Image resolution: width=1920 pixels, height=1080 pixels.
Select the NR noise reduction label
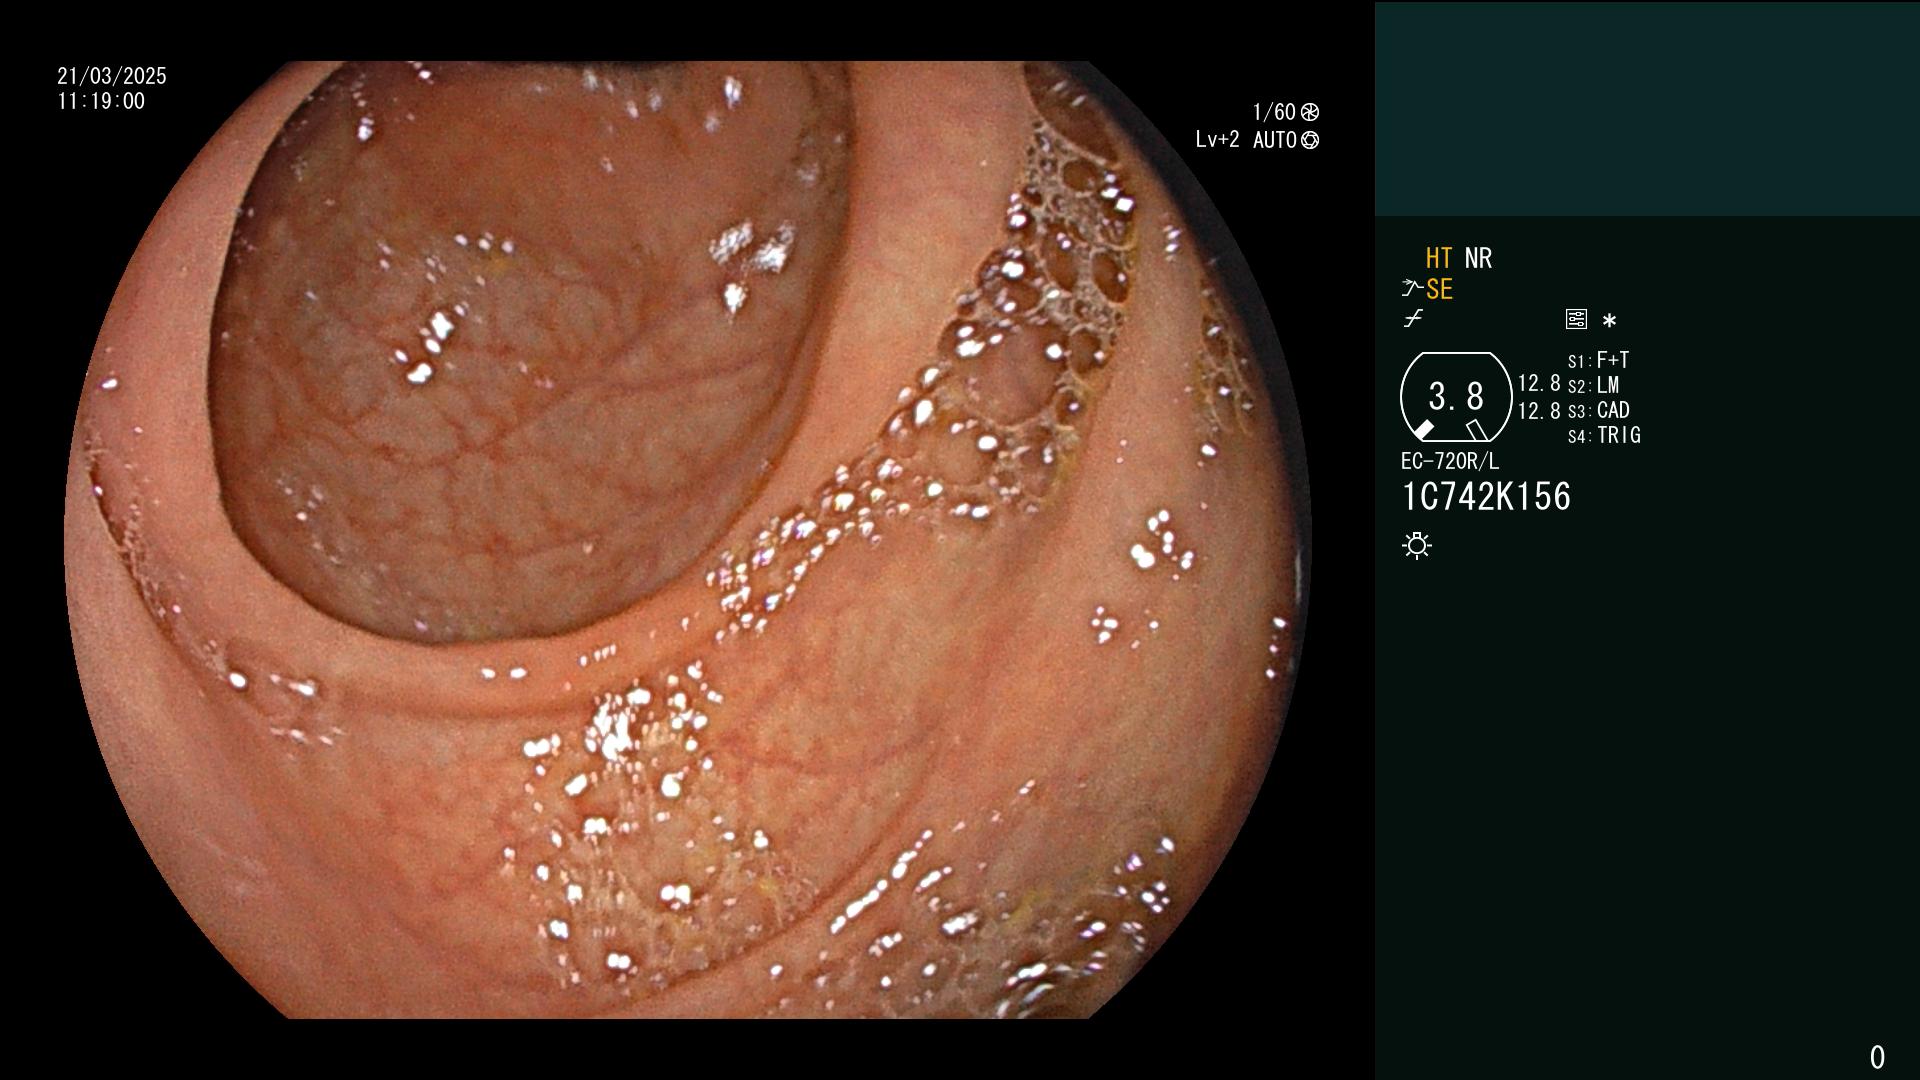point(1478,258)
